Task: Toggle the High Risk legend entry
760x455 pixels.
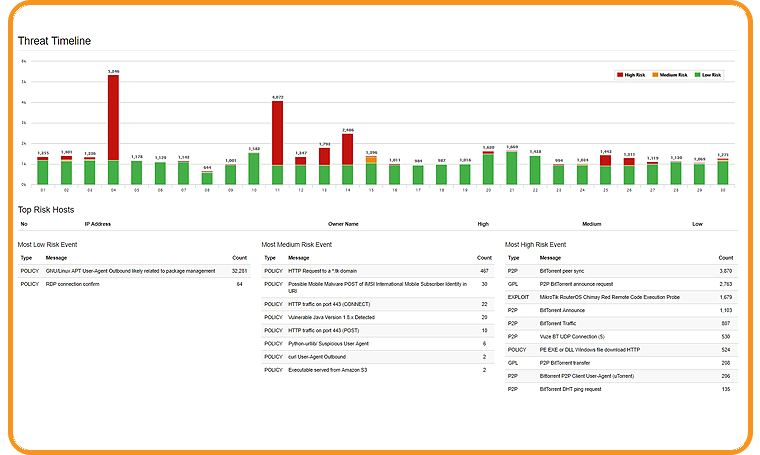Action: (633, 75)
